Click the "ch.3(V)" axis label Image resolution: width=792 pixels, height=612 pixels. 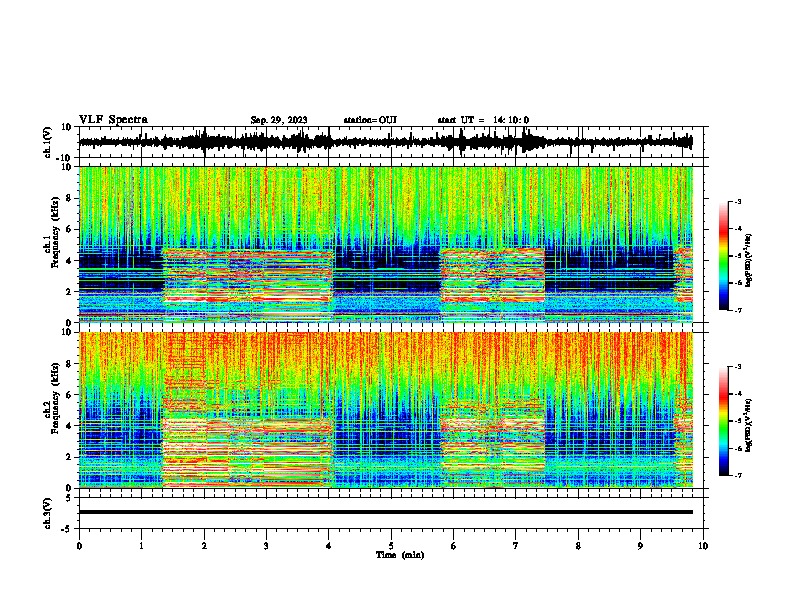click(48, 514)
